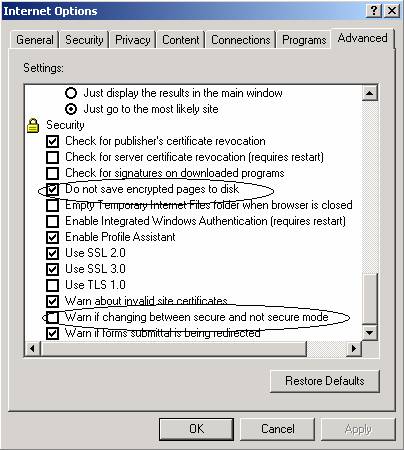Disable the Use SSL 2.0 option
The width and height of the screenshot is (404, 450).
click(x=53, y=253)
